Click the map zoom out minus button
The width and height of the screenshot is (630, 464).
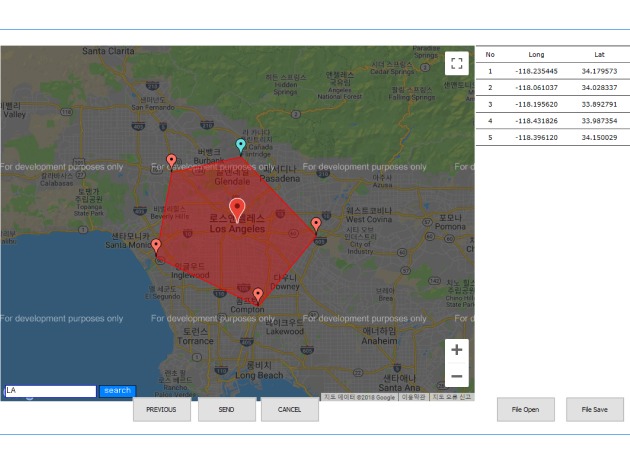[x=456, y=376]
